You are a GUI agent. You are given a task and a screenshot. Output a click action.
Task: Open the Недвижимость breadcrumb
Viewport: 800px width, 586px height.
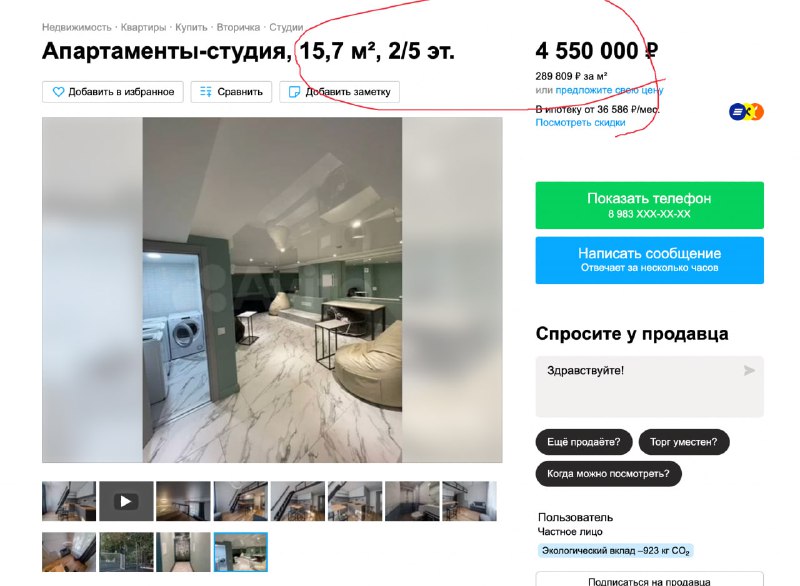[x=77, y=27]
